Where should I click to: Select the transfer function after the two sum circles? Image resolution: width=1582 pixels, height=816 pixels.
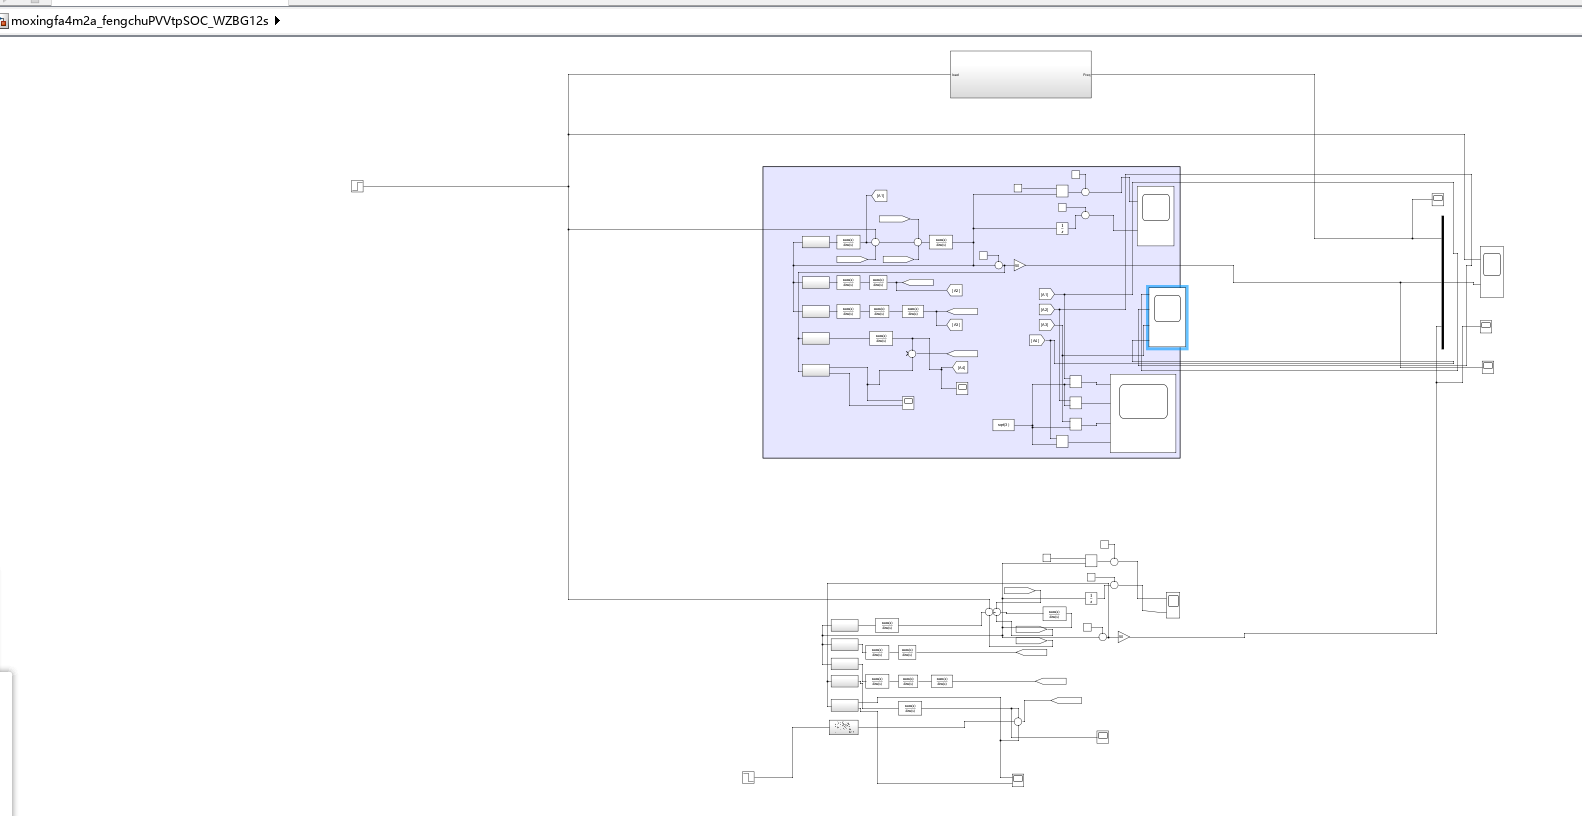click(x=940, y=242)
